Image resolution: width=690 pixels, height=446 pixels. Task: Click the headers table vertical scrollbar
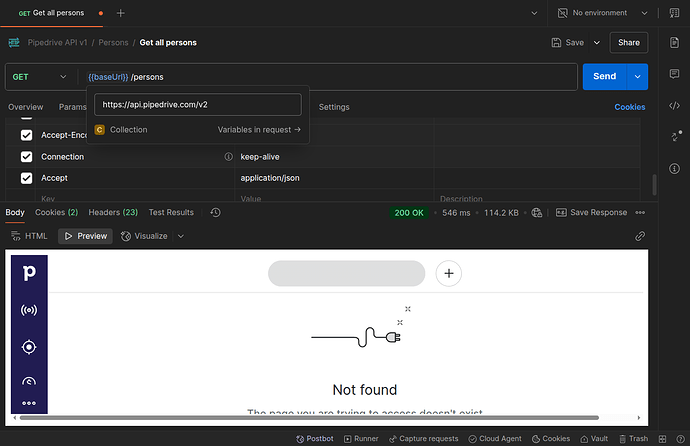point(654,185)
